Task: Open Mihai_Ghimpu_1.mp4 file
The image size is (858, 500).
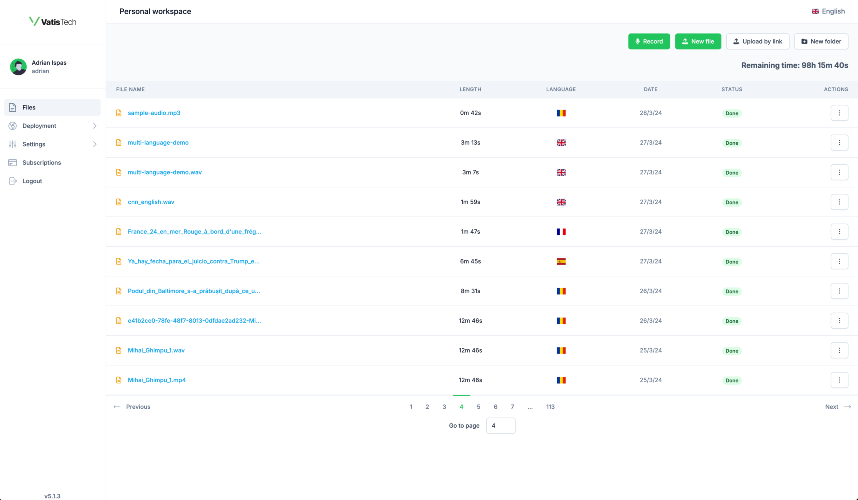Action: click(156, 380)
